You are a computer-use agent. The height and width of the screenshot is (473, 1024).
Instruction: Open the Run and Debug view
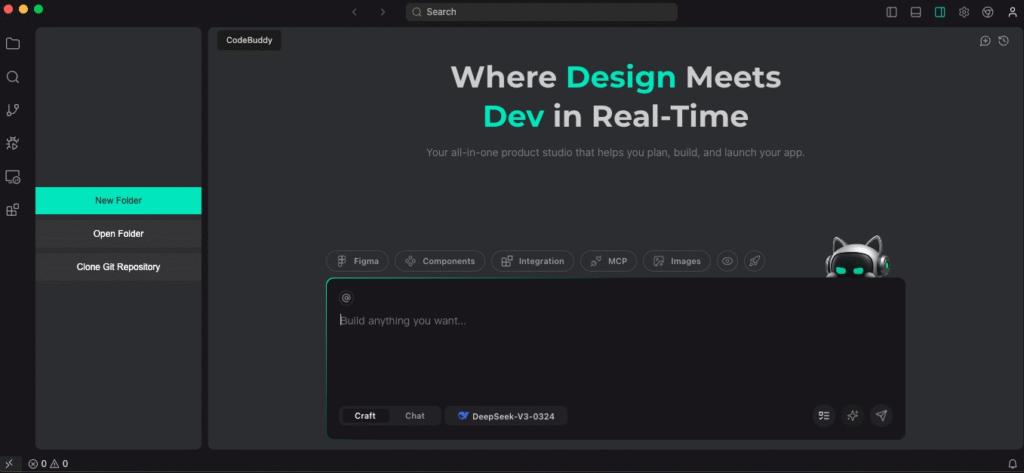coord(13,144)
